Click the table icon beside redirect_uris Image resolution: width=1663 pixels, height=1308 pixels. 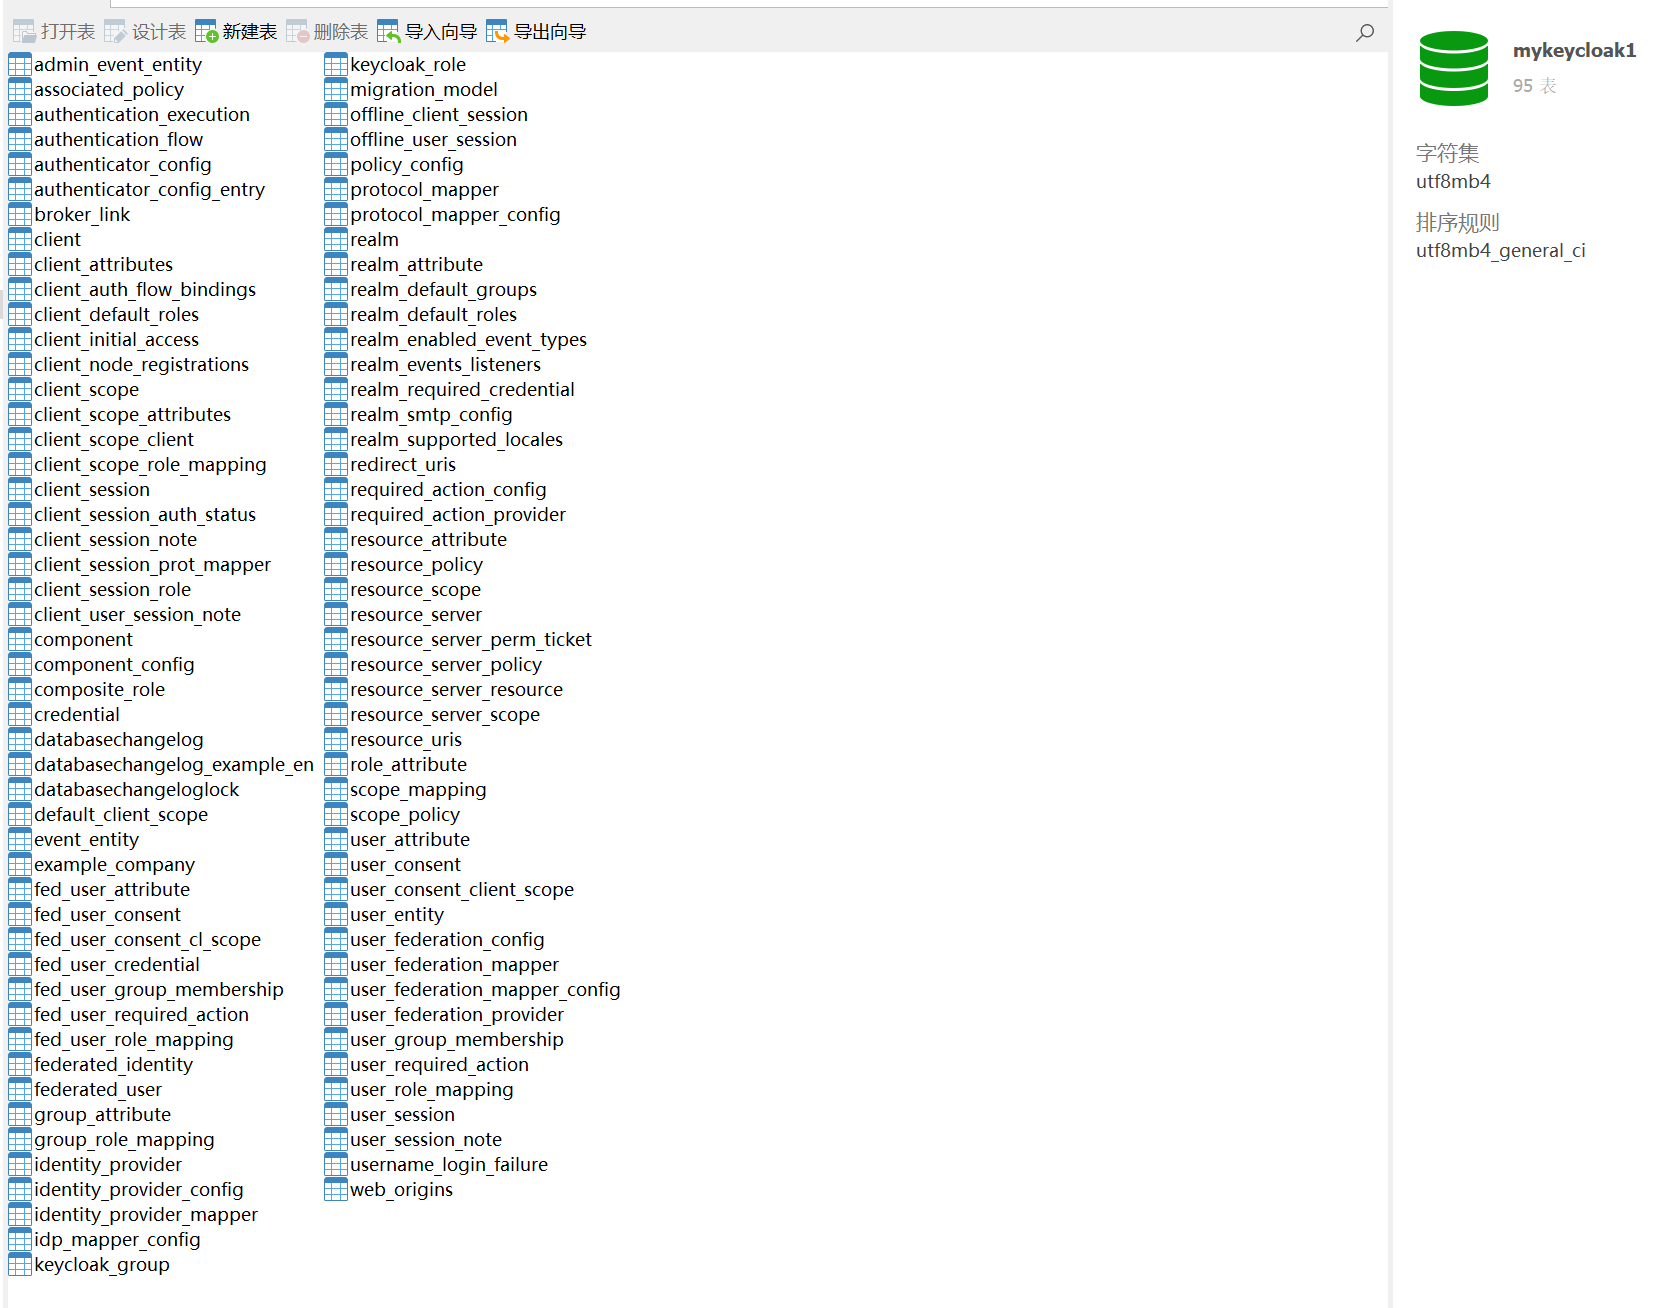(x=336, y=465)
